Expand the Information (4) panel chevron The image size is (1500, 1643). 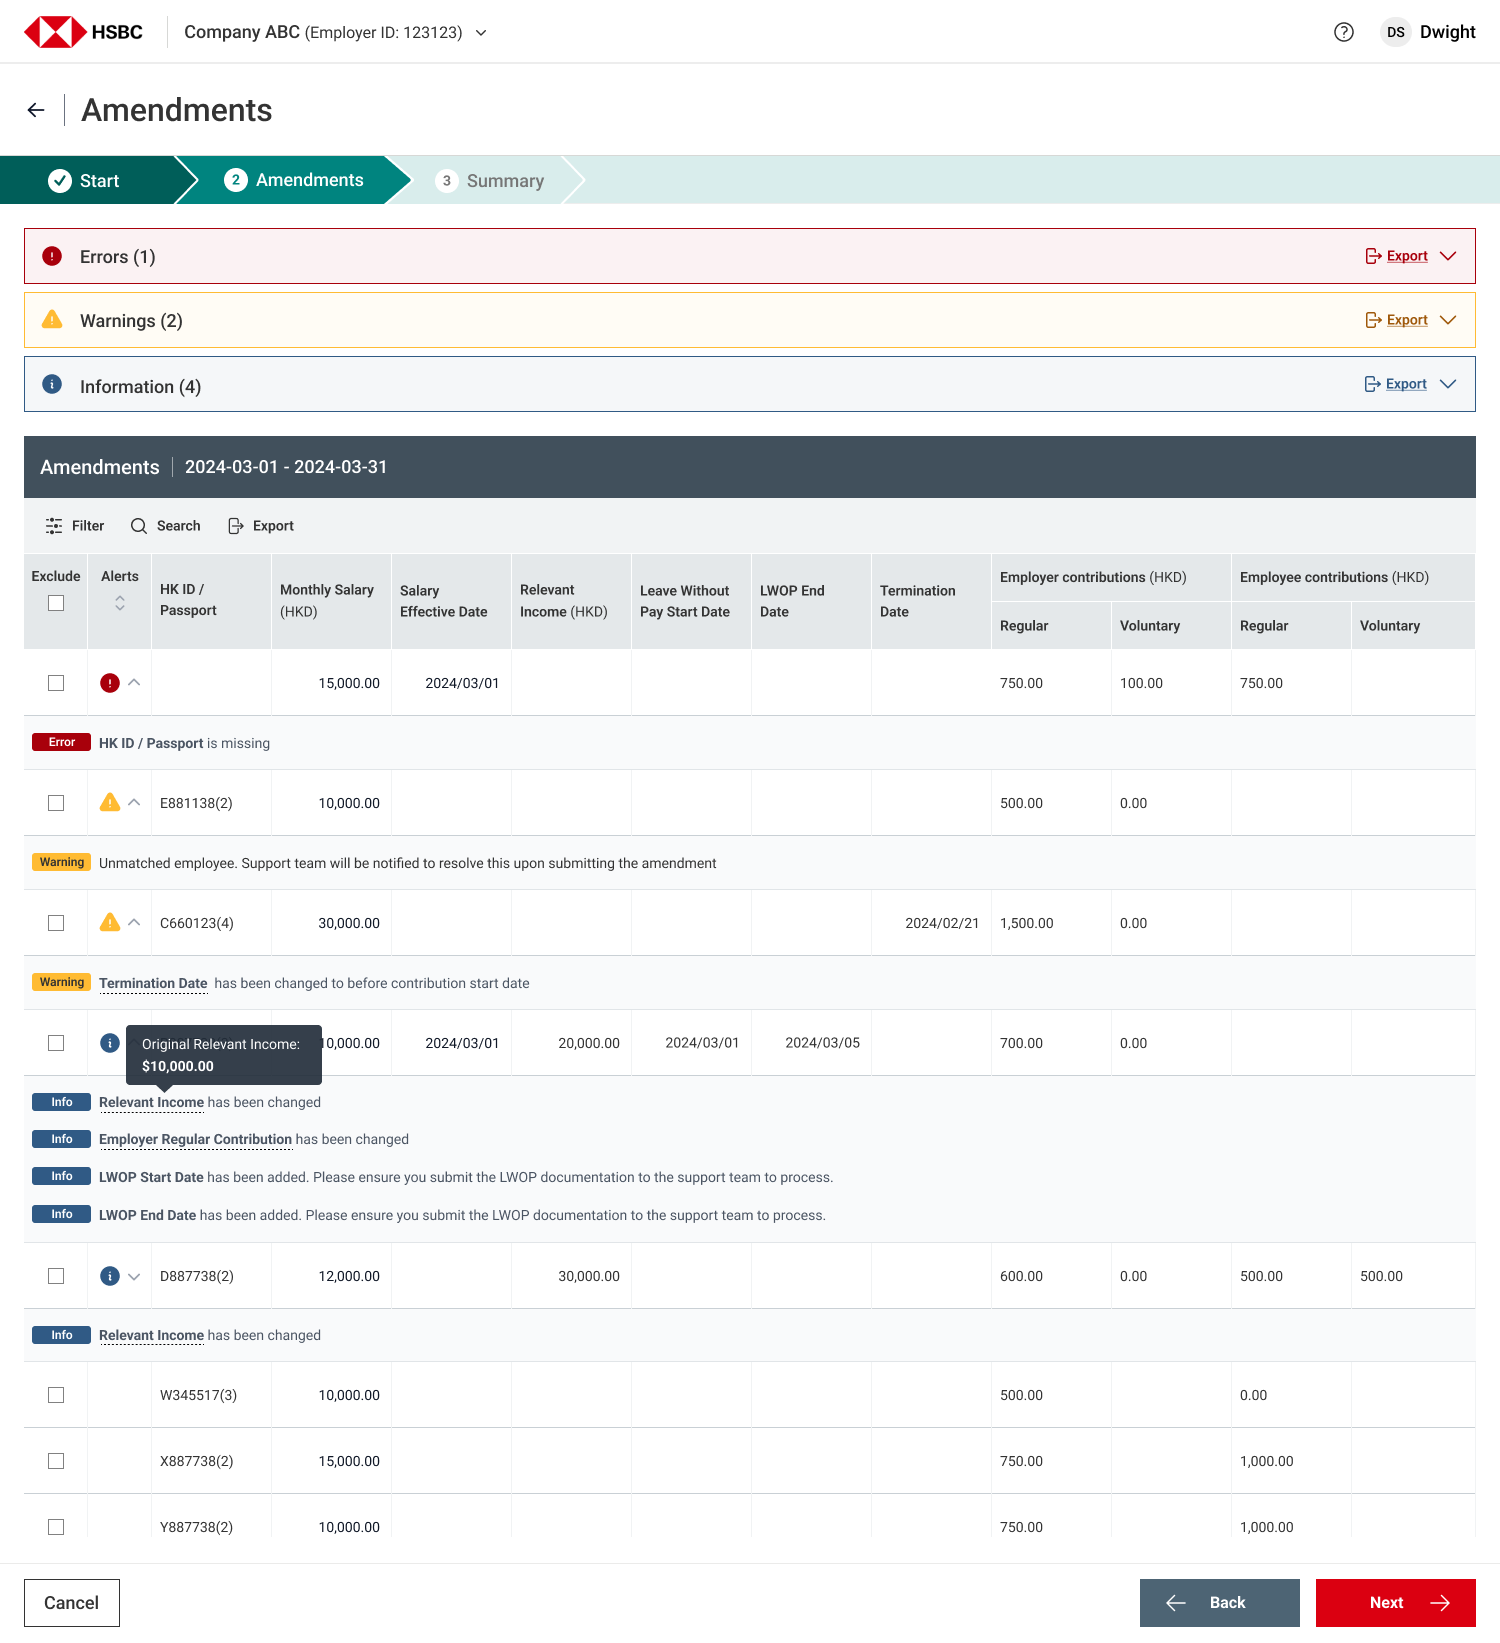[1448, 384]
